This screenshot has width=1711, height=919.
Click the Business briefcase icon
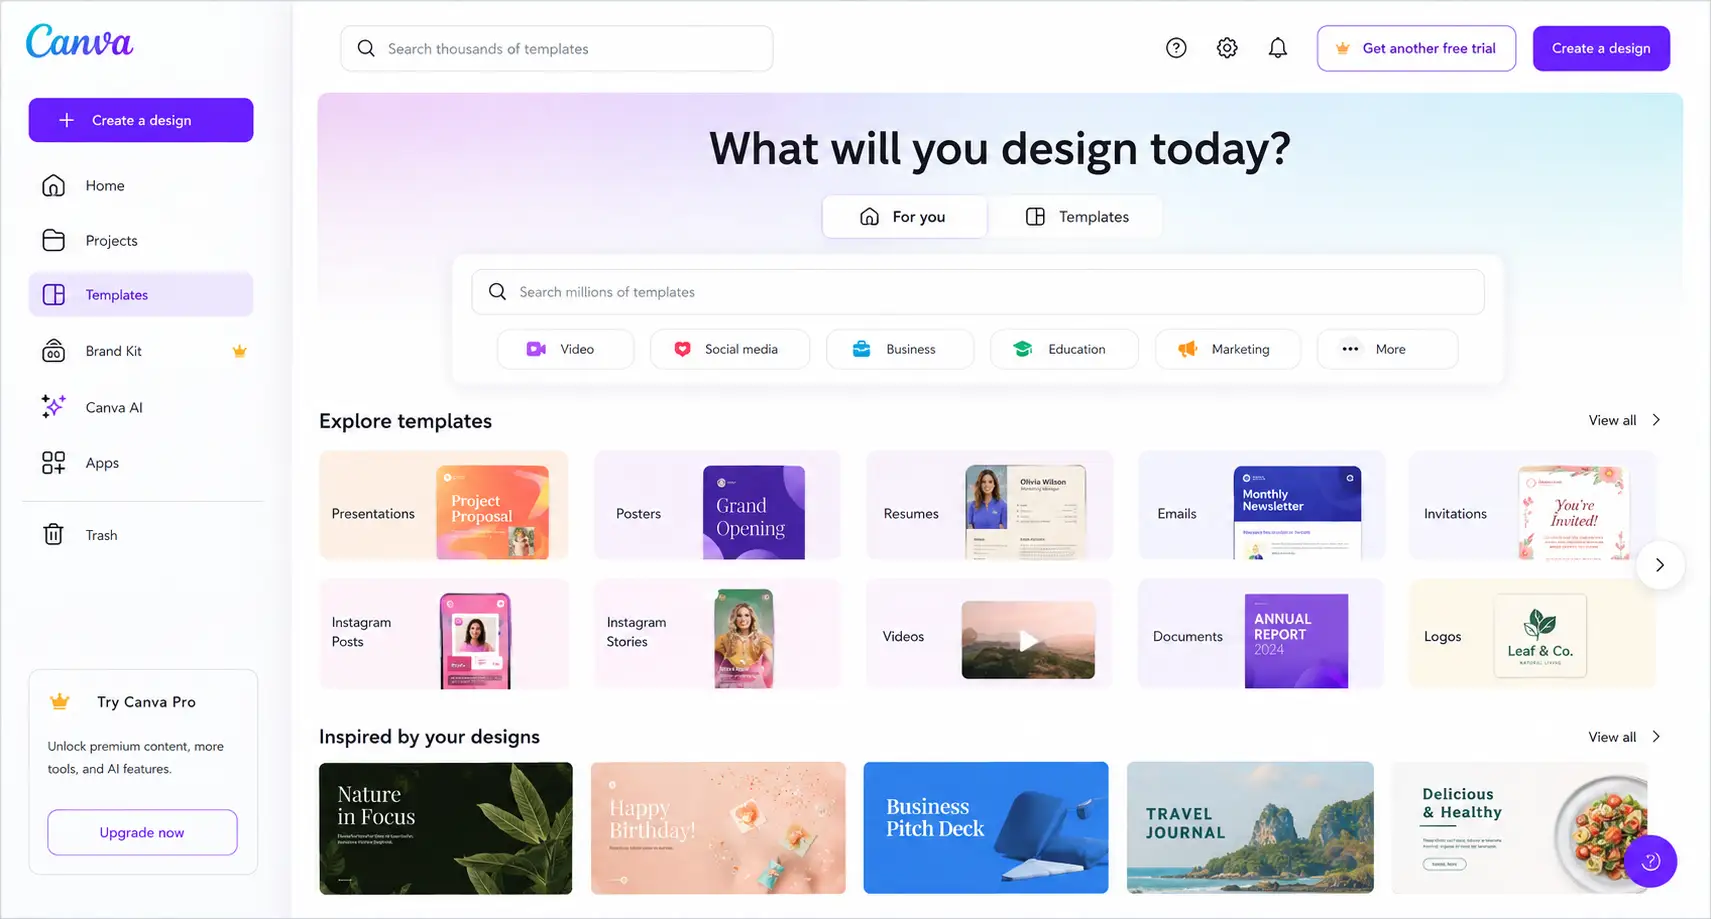coord(861,349)
